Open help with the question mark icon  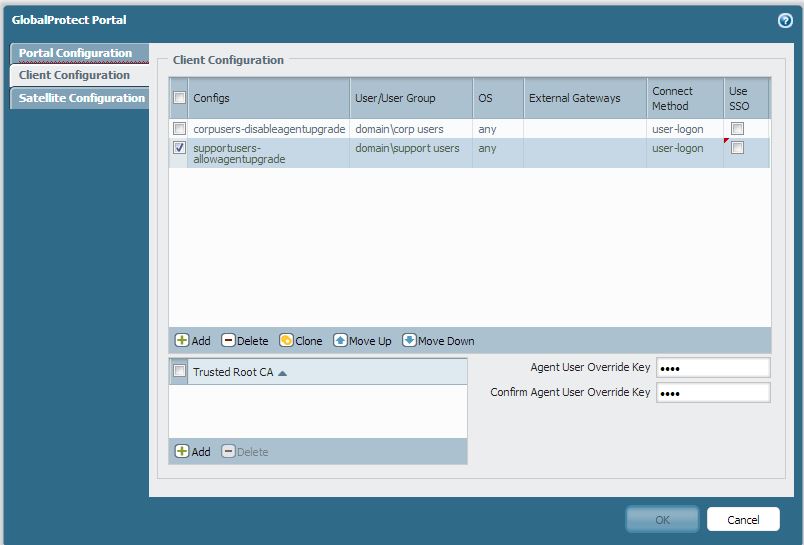pyautogui.click(x=785, y=20)
